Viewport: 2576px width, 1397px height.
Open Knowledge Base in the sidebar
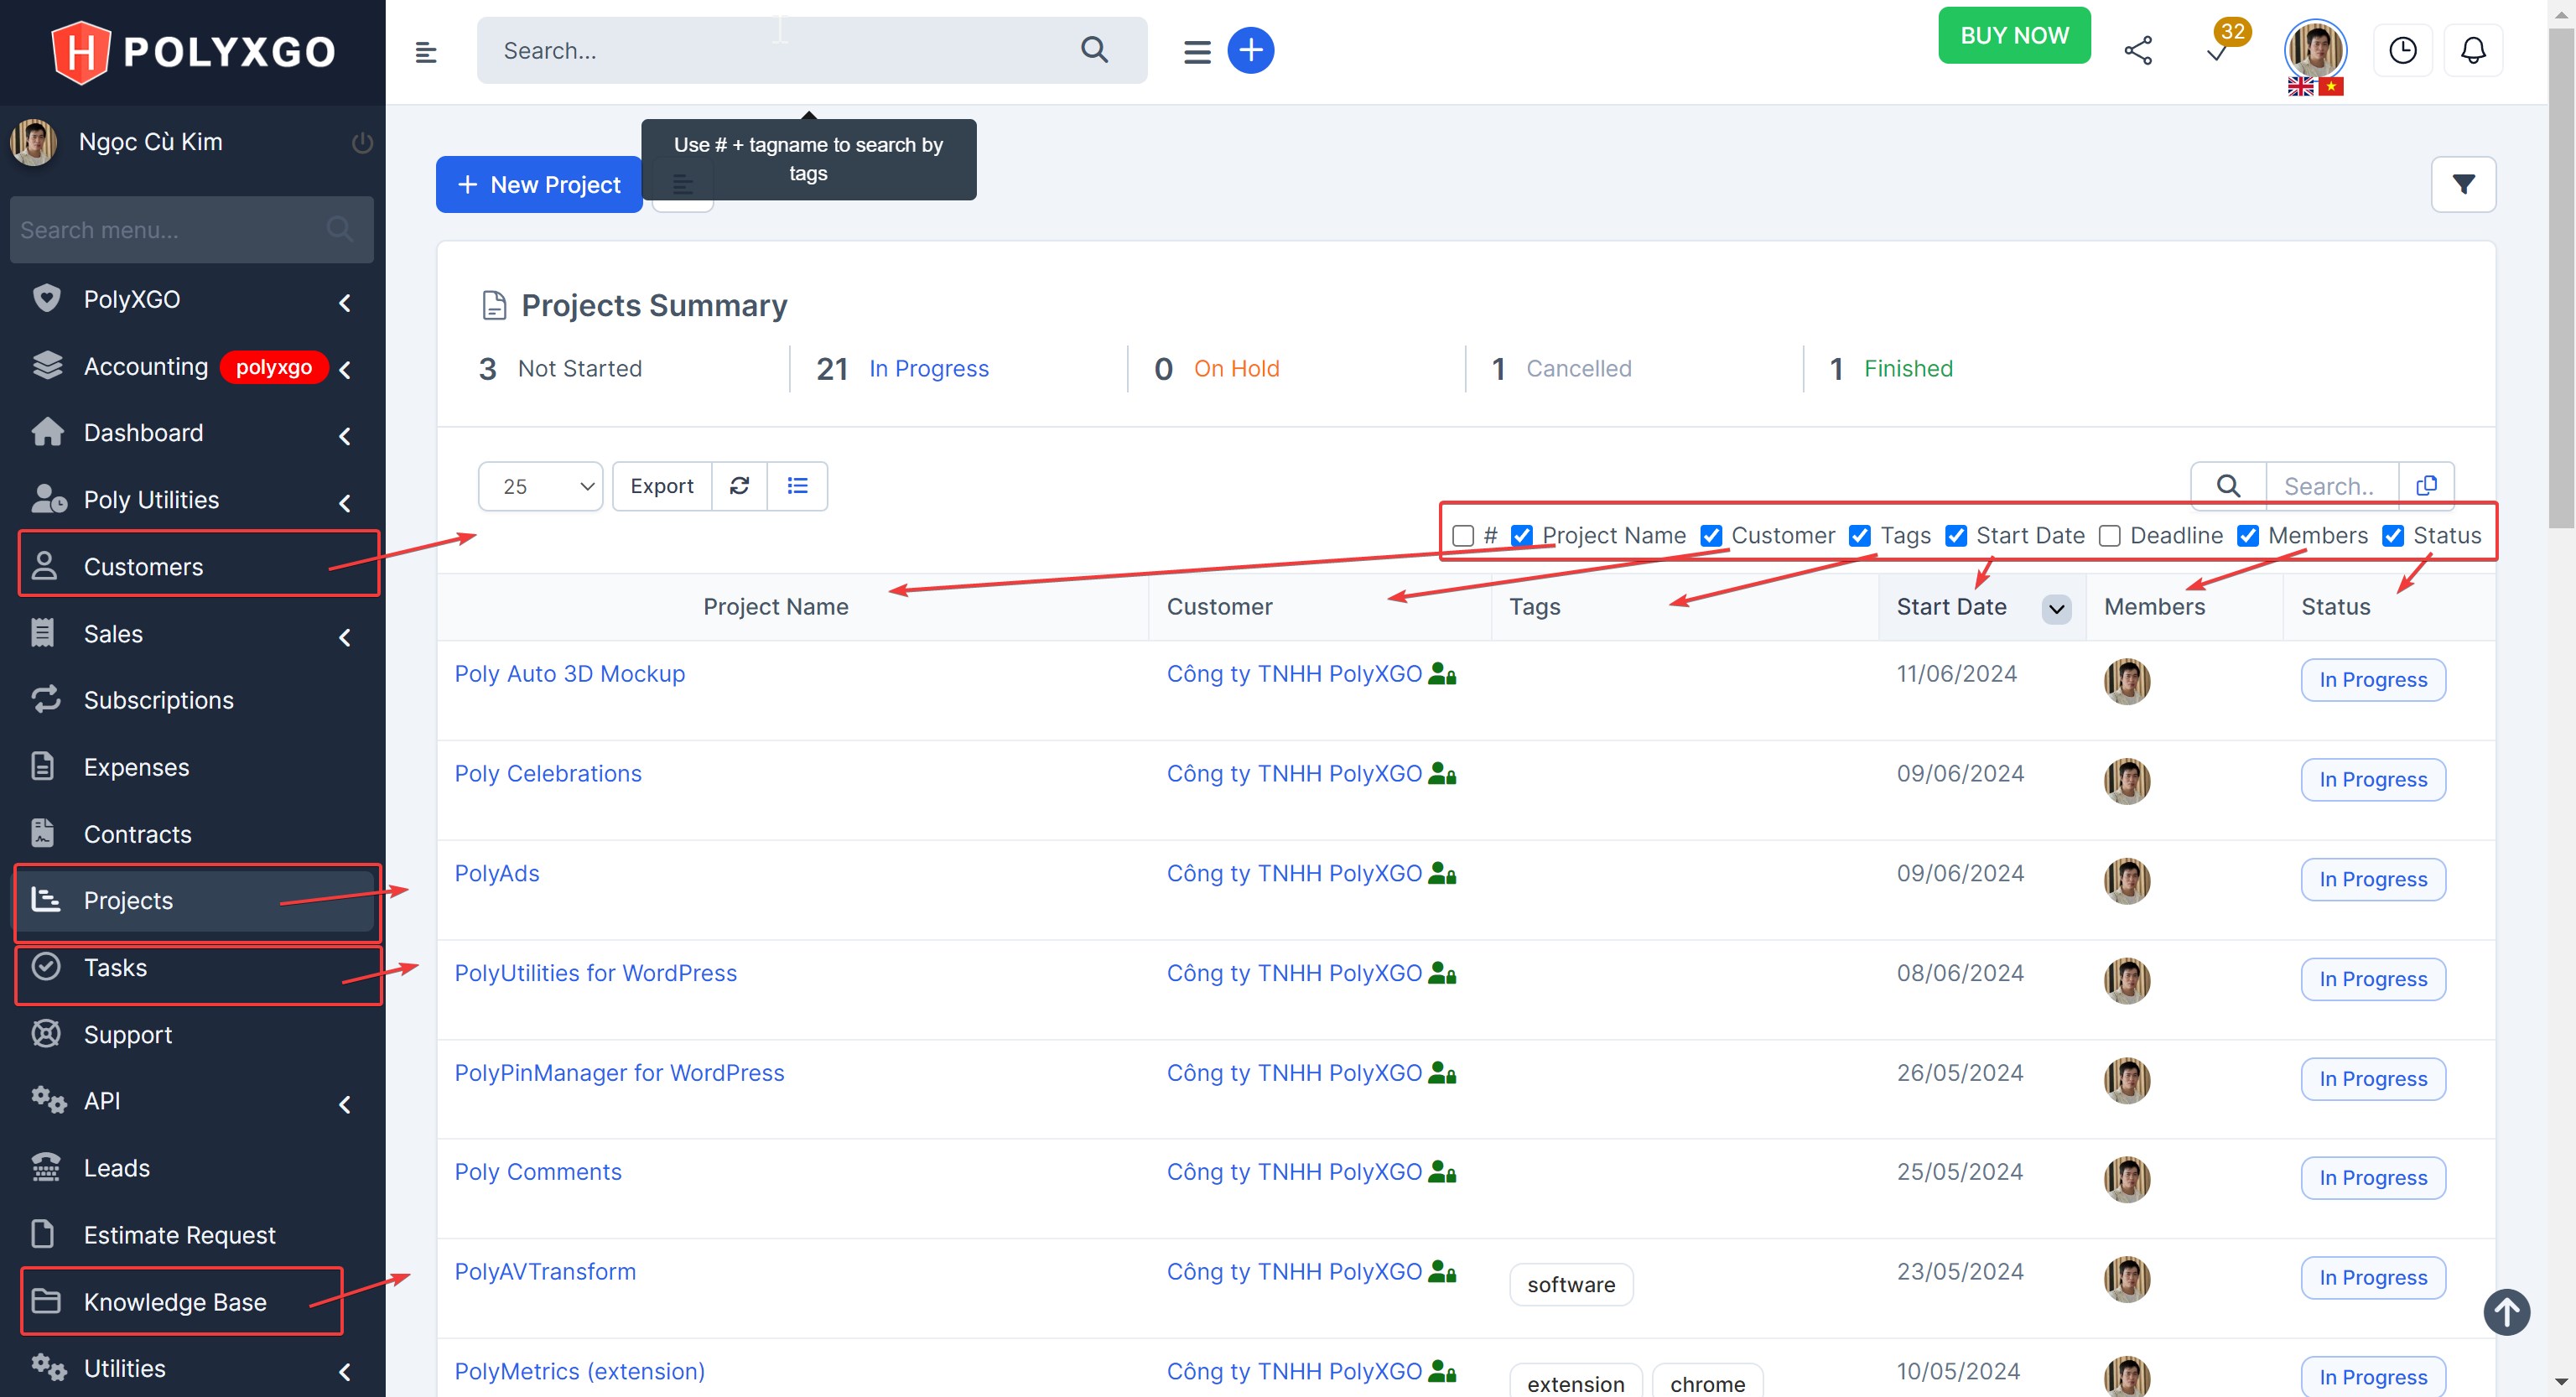click(174, 1302)
